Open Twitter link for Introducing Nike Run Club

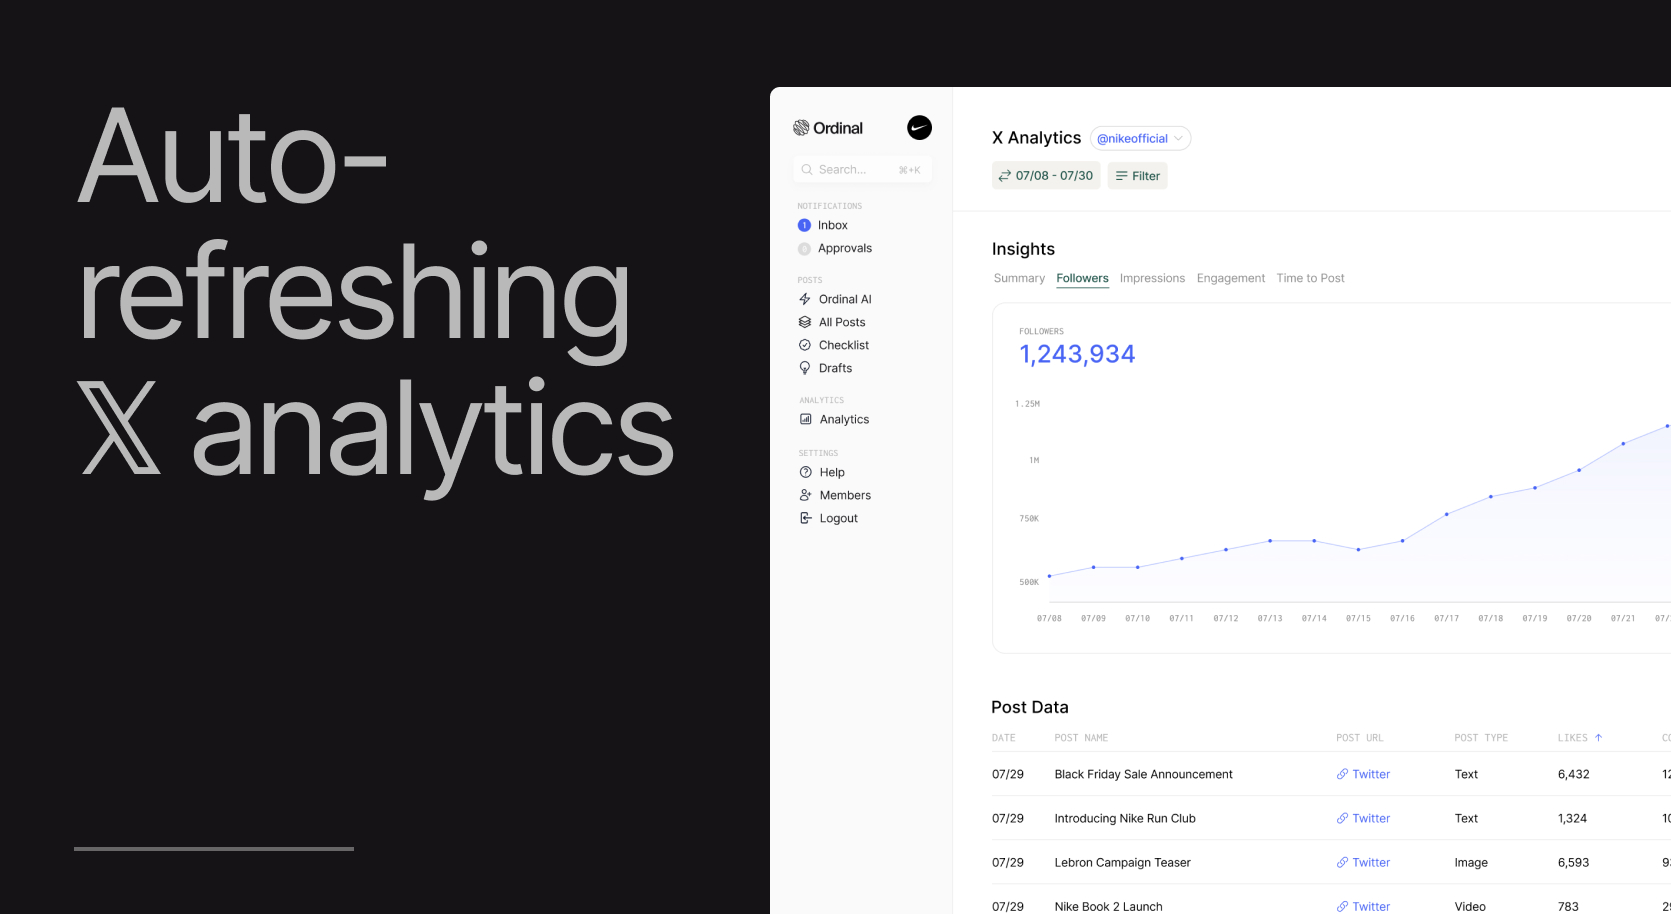1363,818
